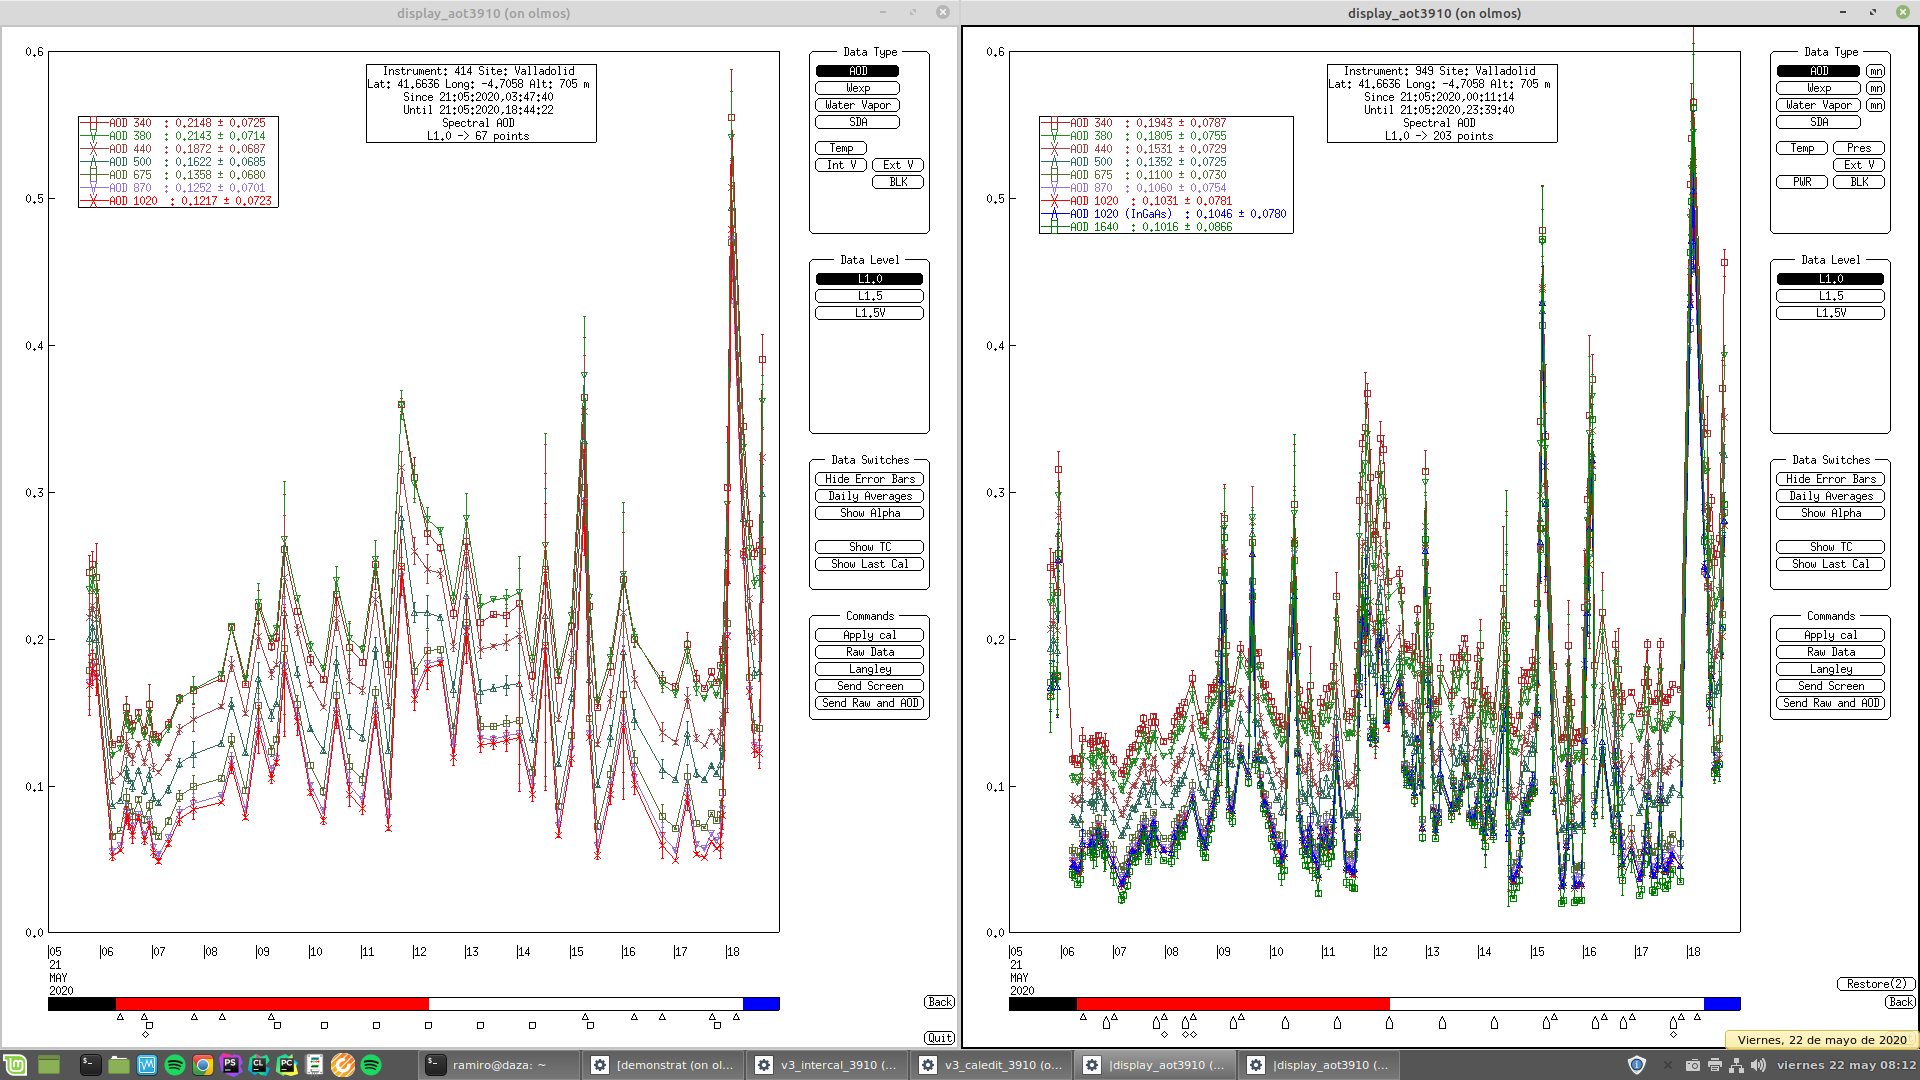
Task: Click PWR button in right window
Action: pyautogui.click(x=1802, y=182)
